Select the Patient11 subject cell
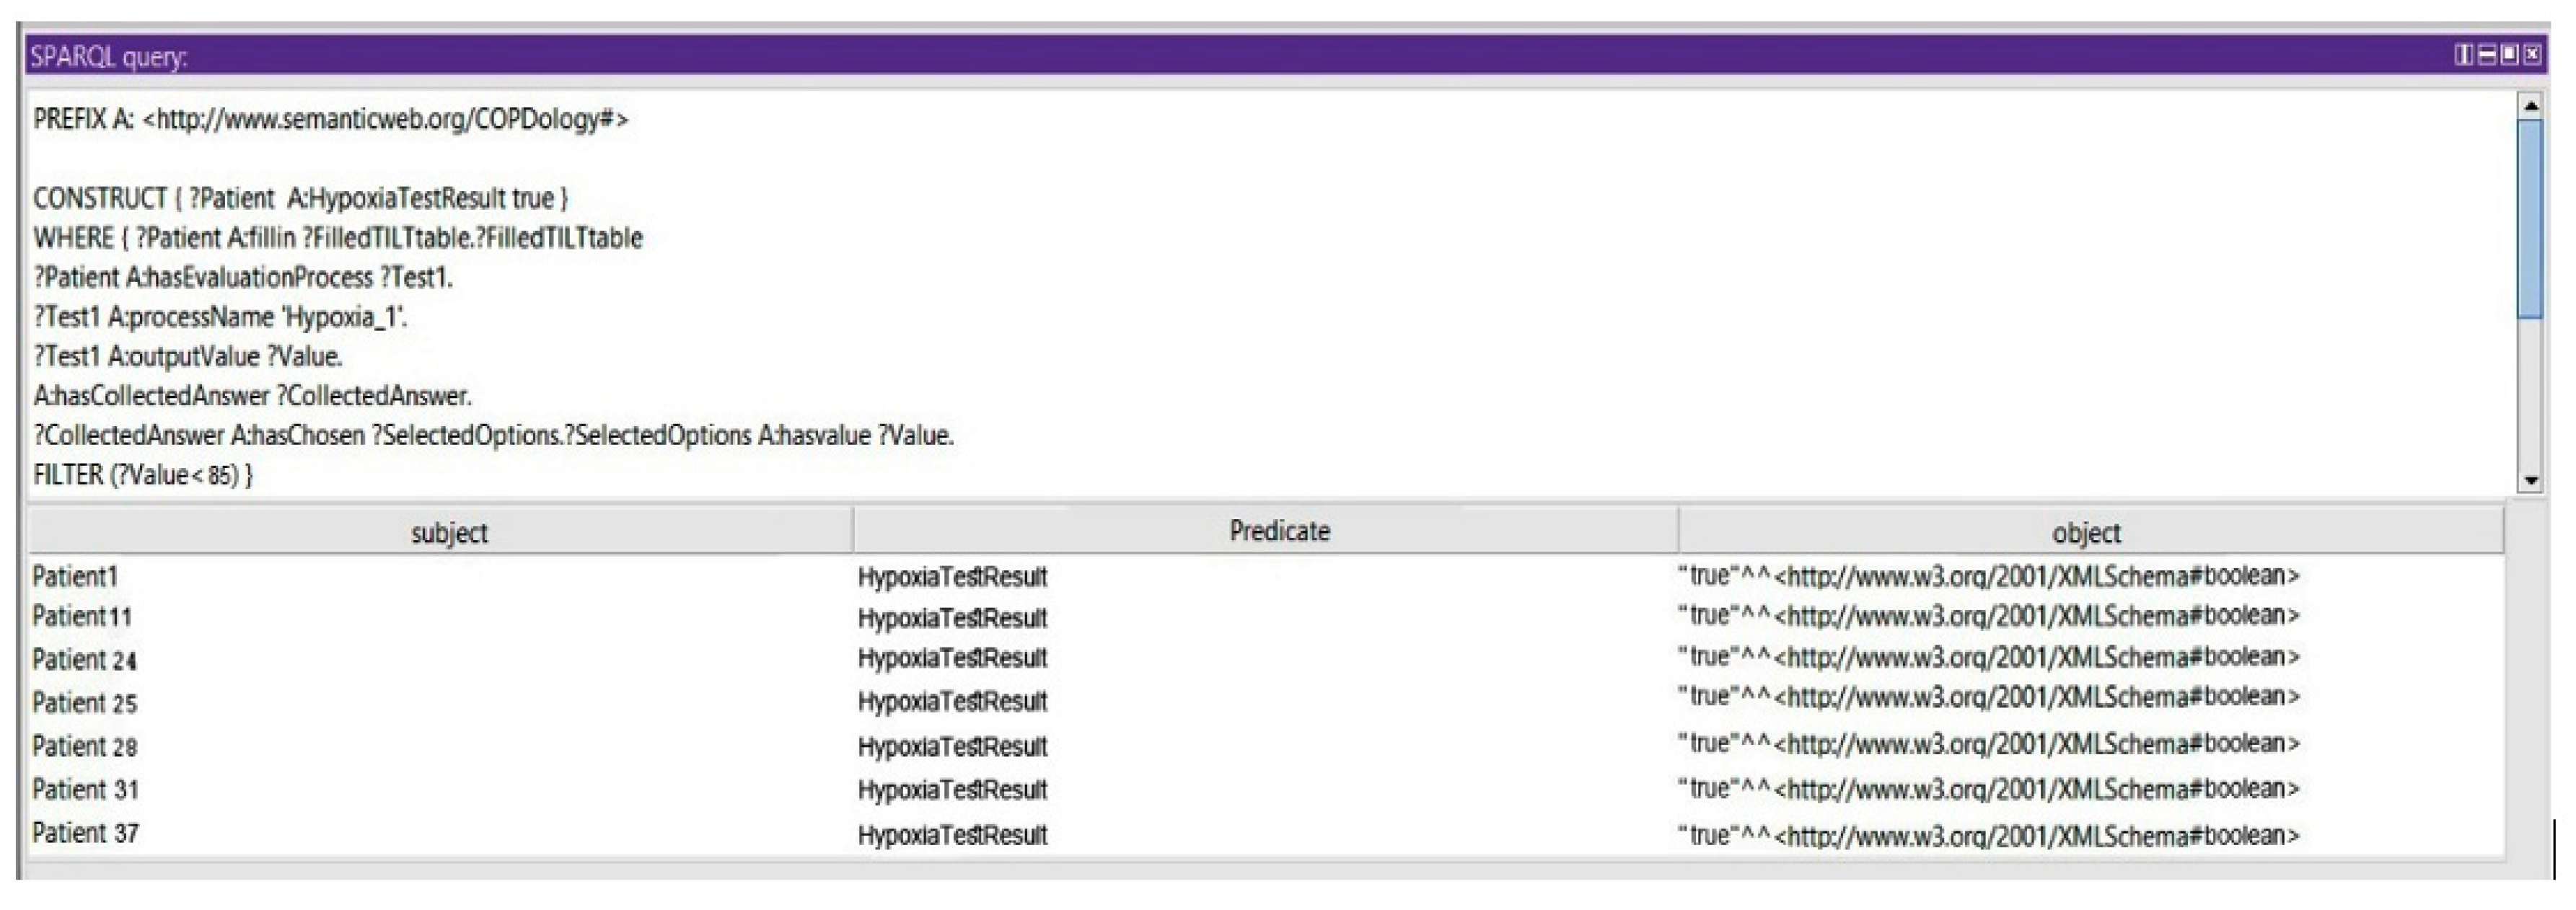 click(82, 616)
